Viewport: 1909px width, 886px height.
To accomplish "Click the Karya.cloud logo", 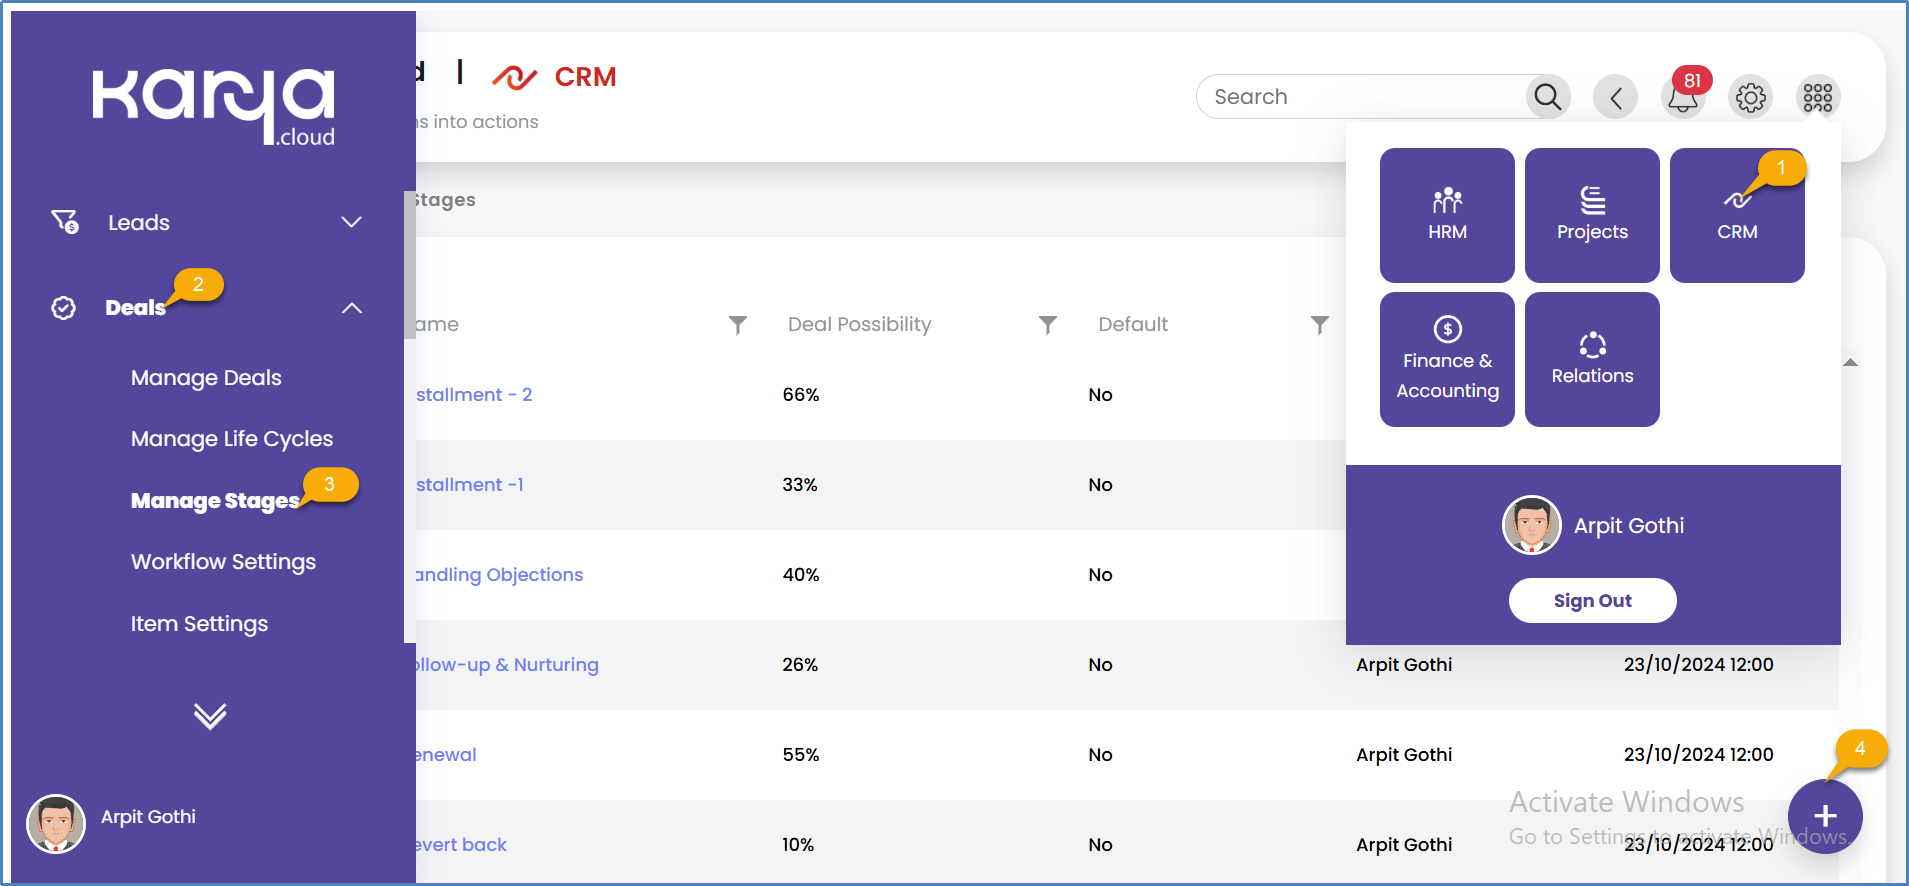I will (x=214, y=107).
